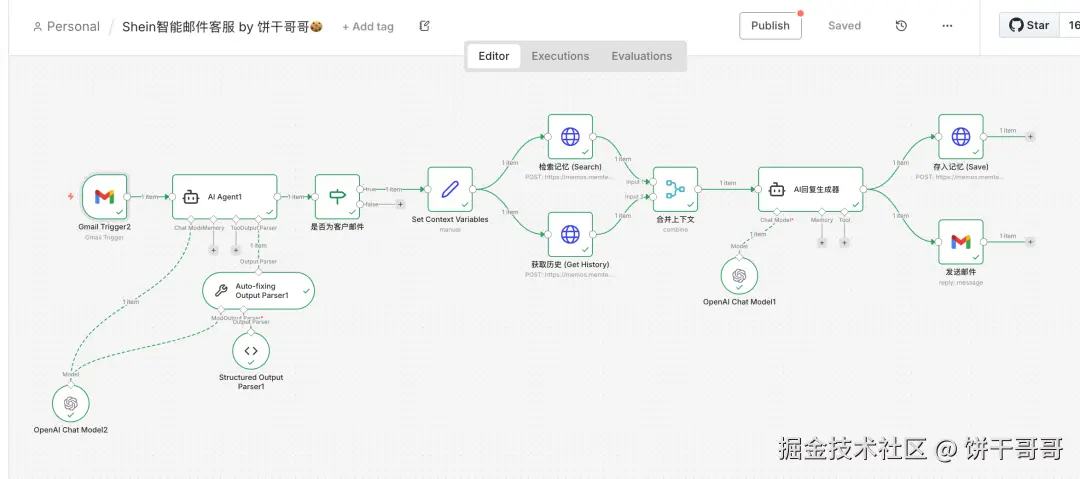The image size is (1080, 479).
Task: Add memory via plus under AI Agent1
Action: point(214,250)
